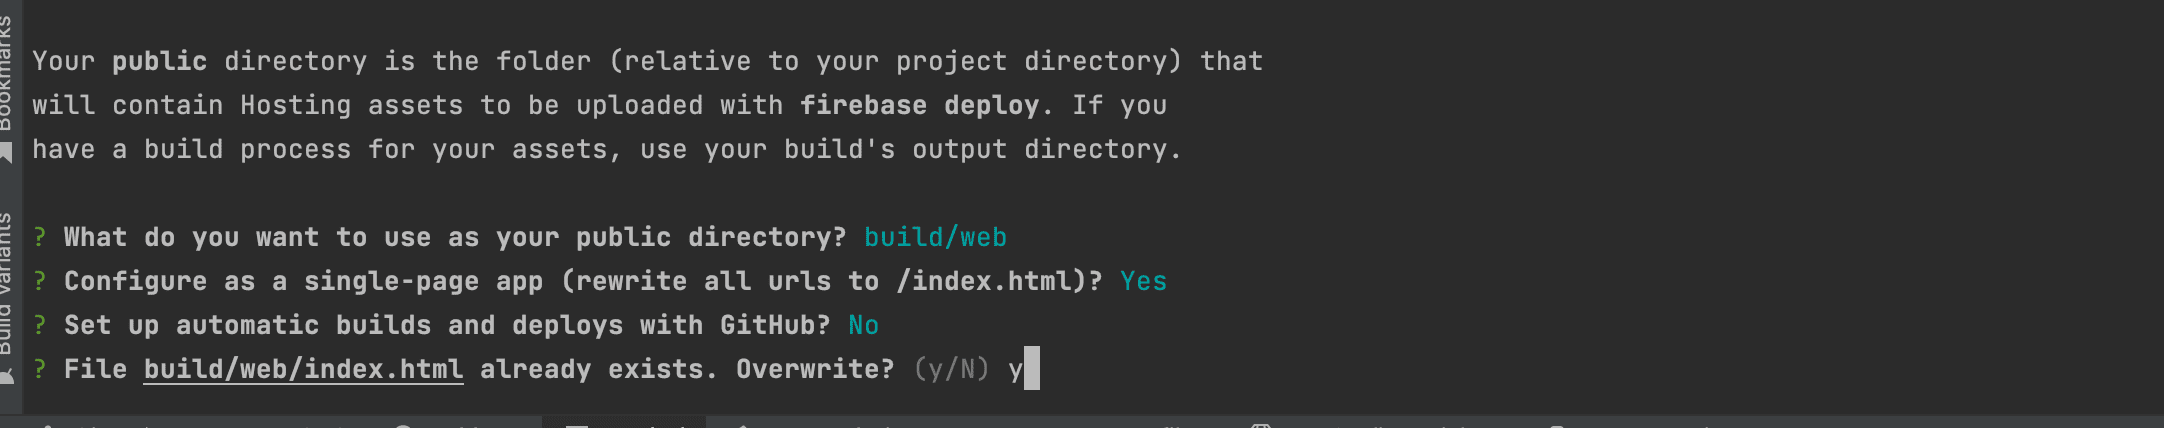Click the green question mark before 'Set up automatic'
The height and width of the screenshot is (428, 2164).
point(39,325)
